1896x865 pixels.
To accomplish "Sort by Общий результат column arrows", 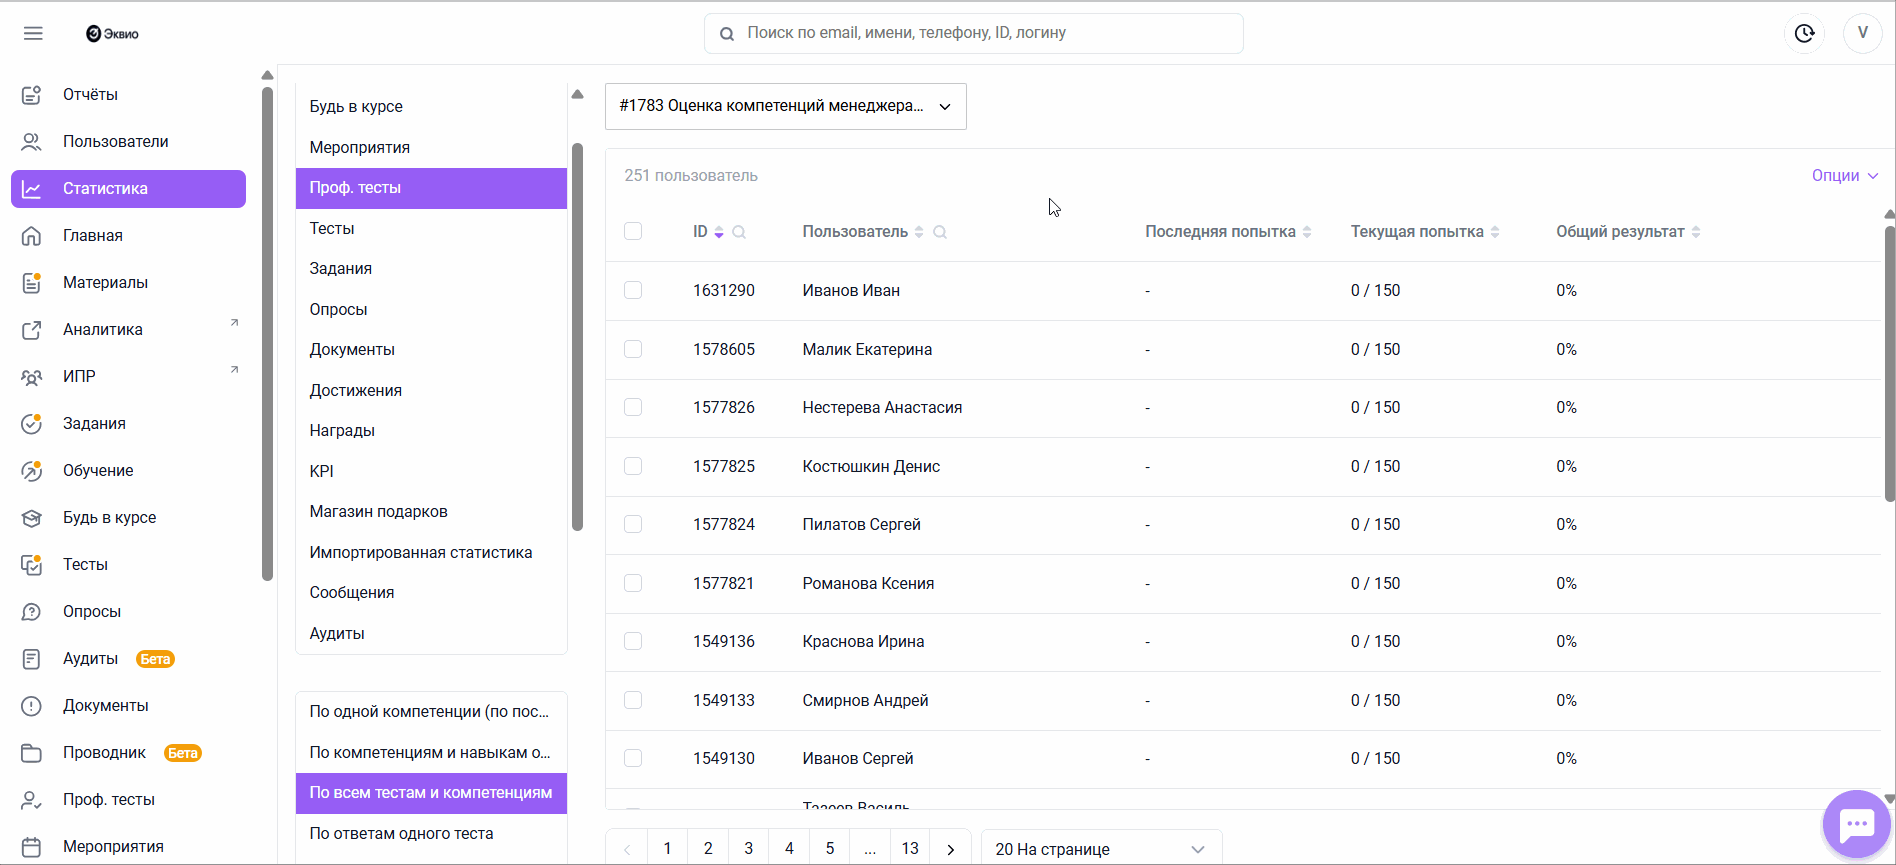I will click(x=1696, y=232).
